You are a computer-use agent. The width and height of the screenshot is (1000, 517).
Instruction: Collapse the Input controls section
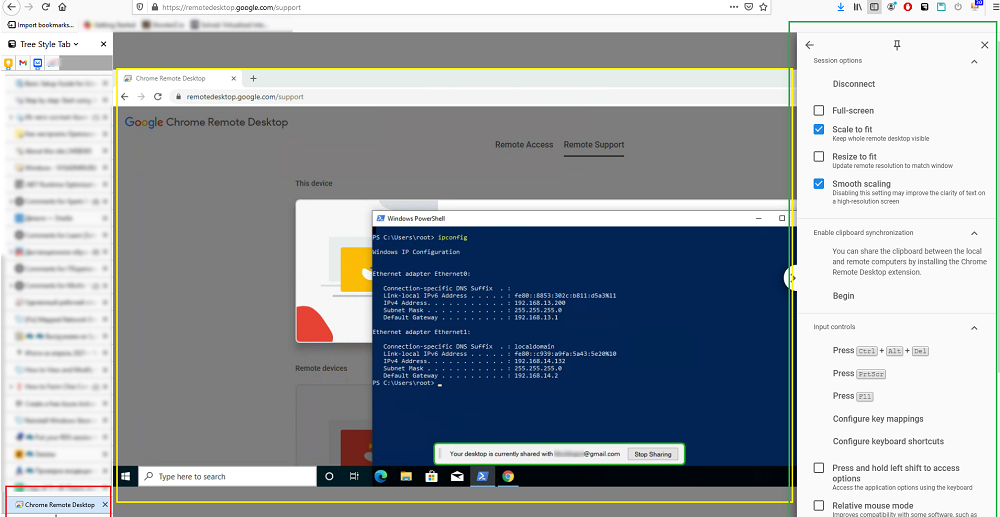974,328
